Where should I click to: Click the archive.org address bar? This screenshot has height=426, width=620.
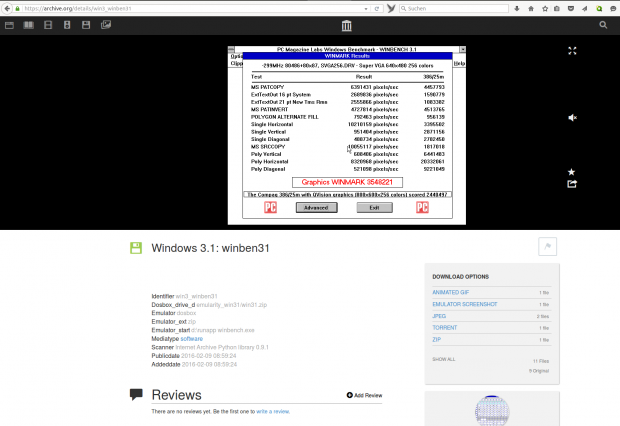point(190,8)
